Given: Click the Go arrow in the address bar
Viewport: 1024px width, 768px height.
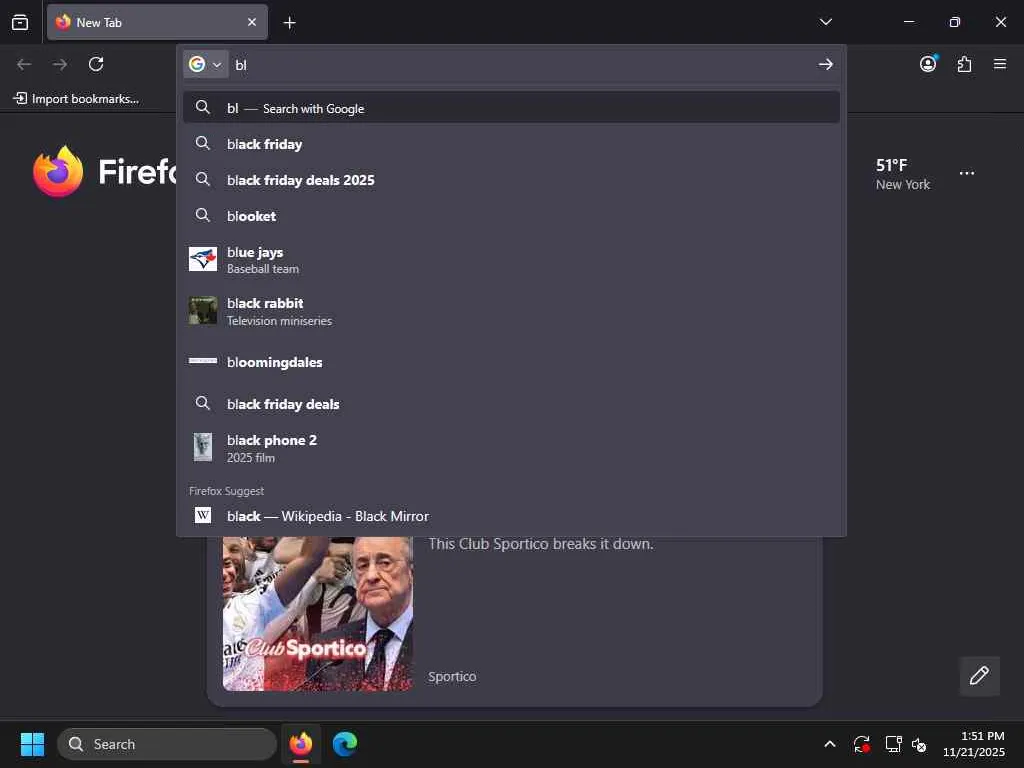Looking at the screenshot, I should tap(825, 64).
